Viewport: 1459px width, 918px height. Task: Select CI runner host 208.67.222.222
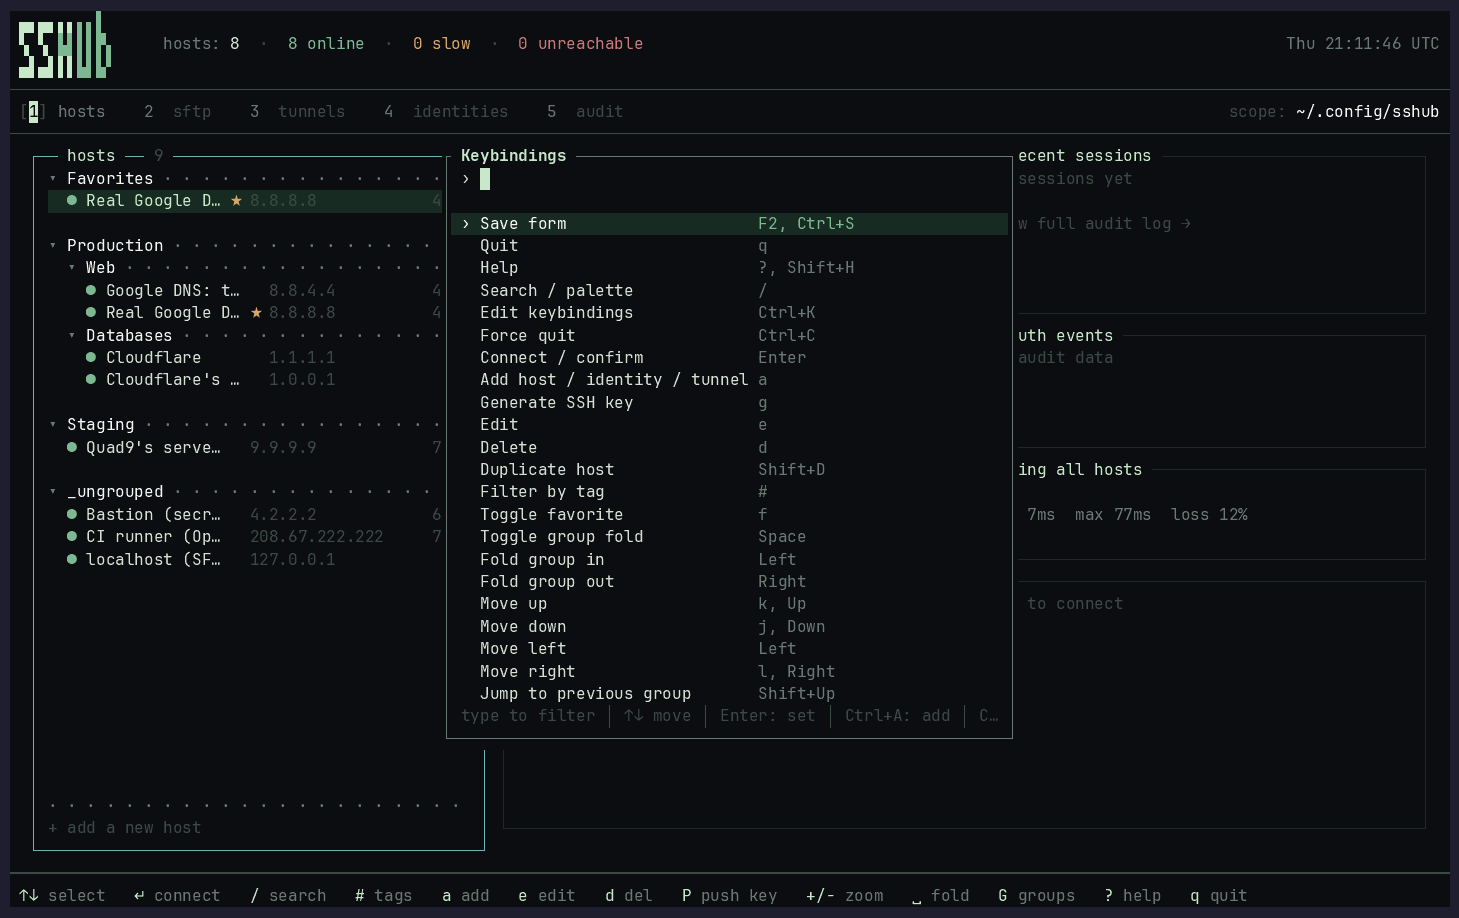[245, 537]
